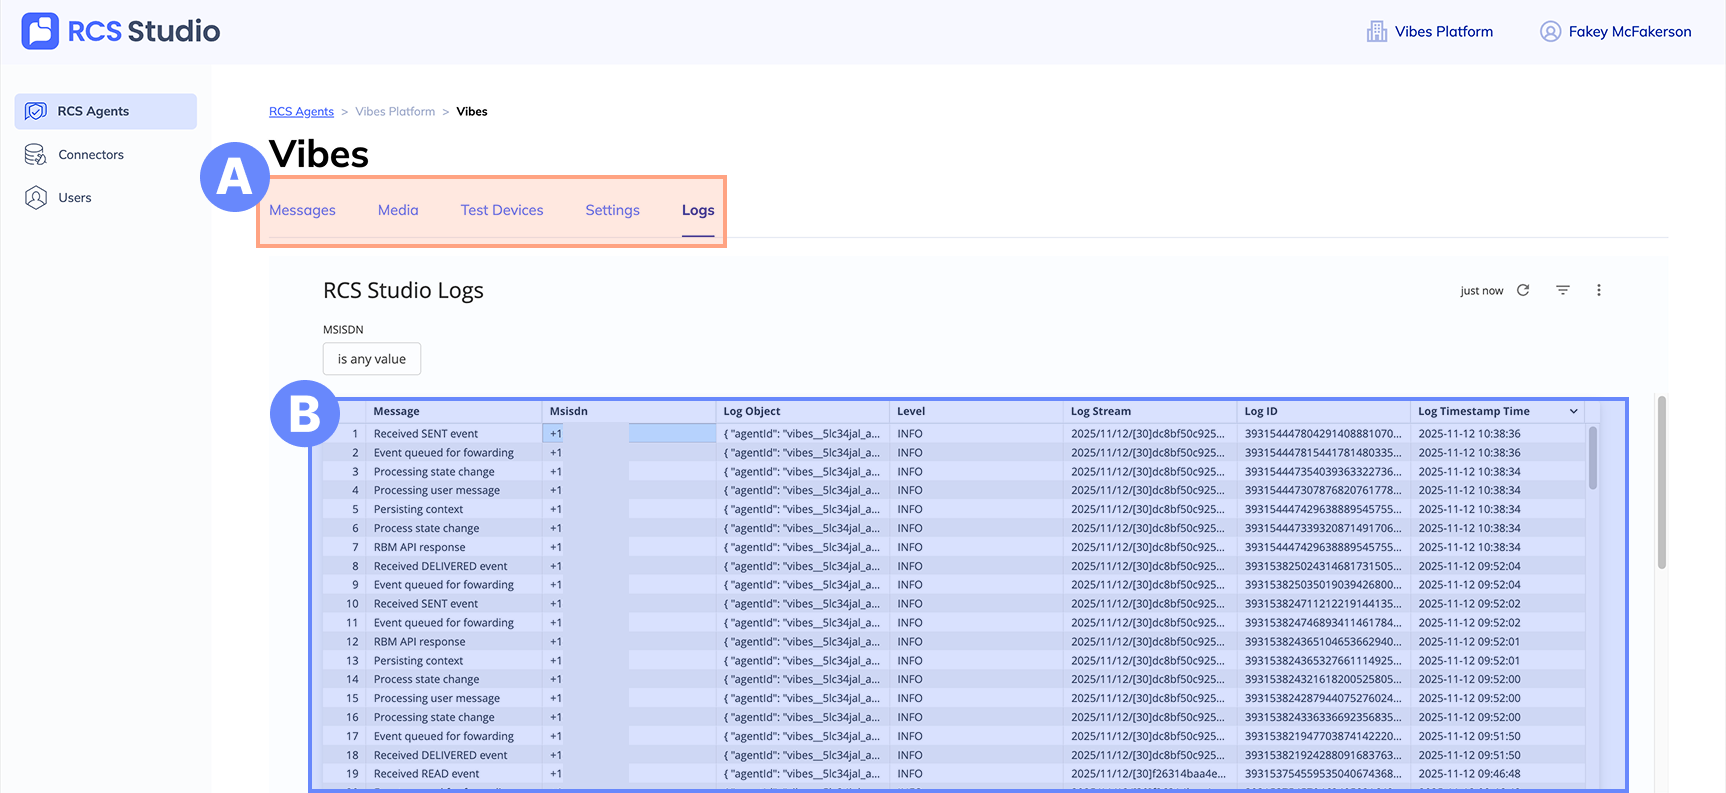Sort by the Log Stream column header
1726x793 pixels.
point(1101,411)
